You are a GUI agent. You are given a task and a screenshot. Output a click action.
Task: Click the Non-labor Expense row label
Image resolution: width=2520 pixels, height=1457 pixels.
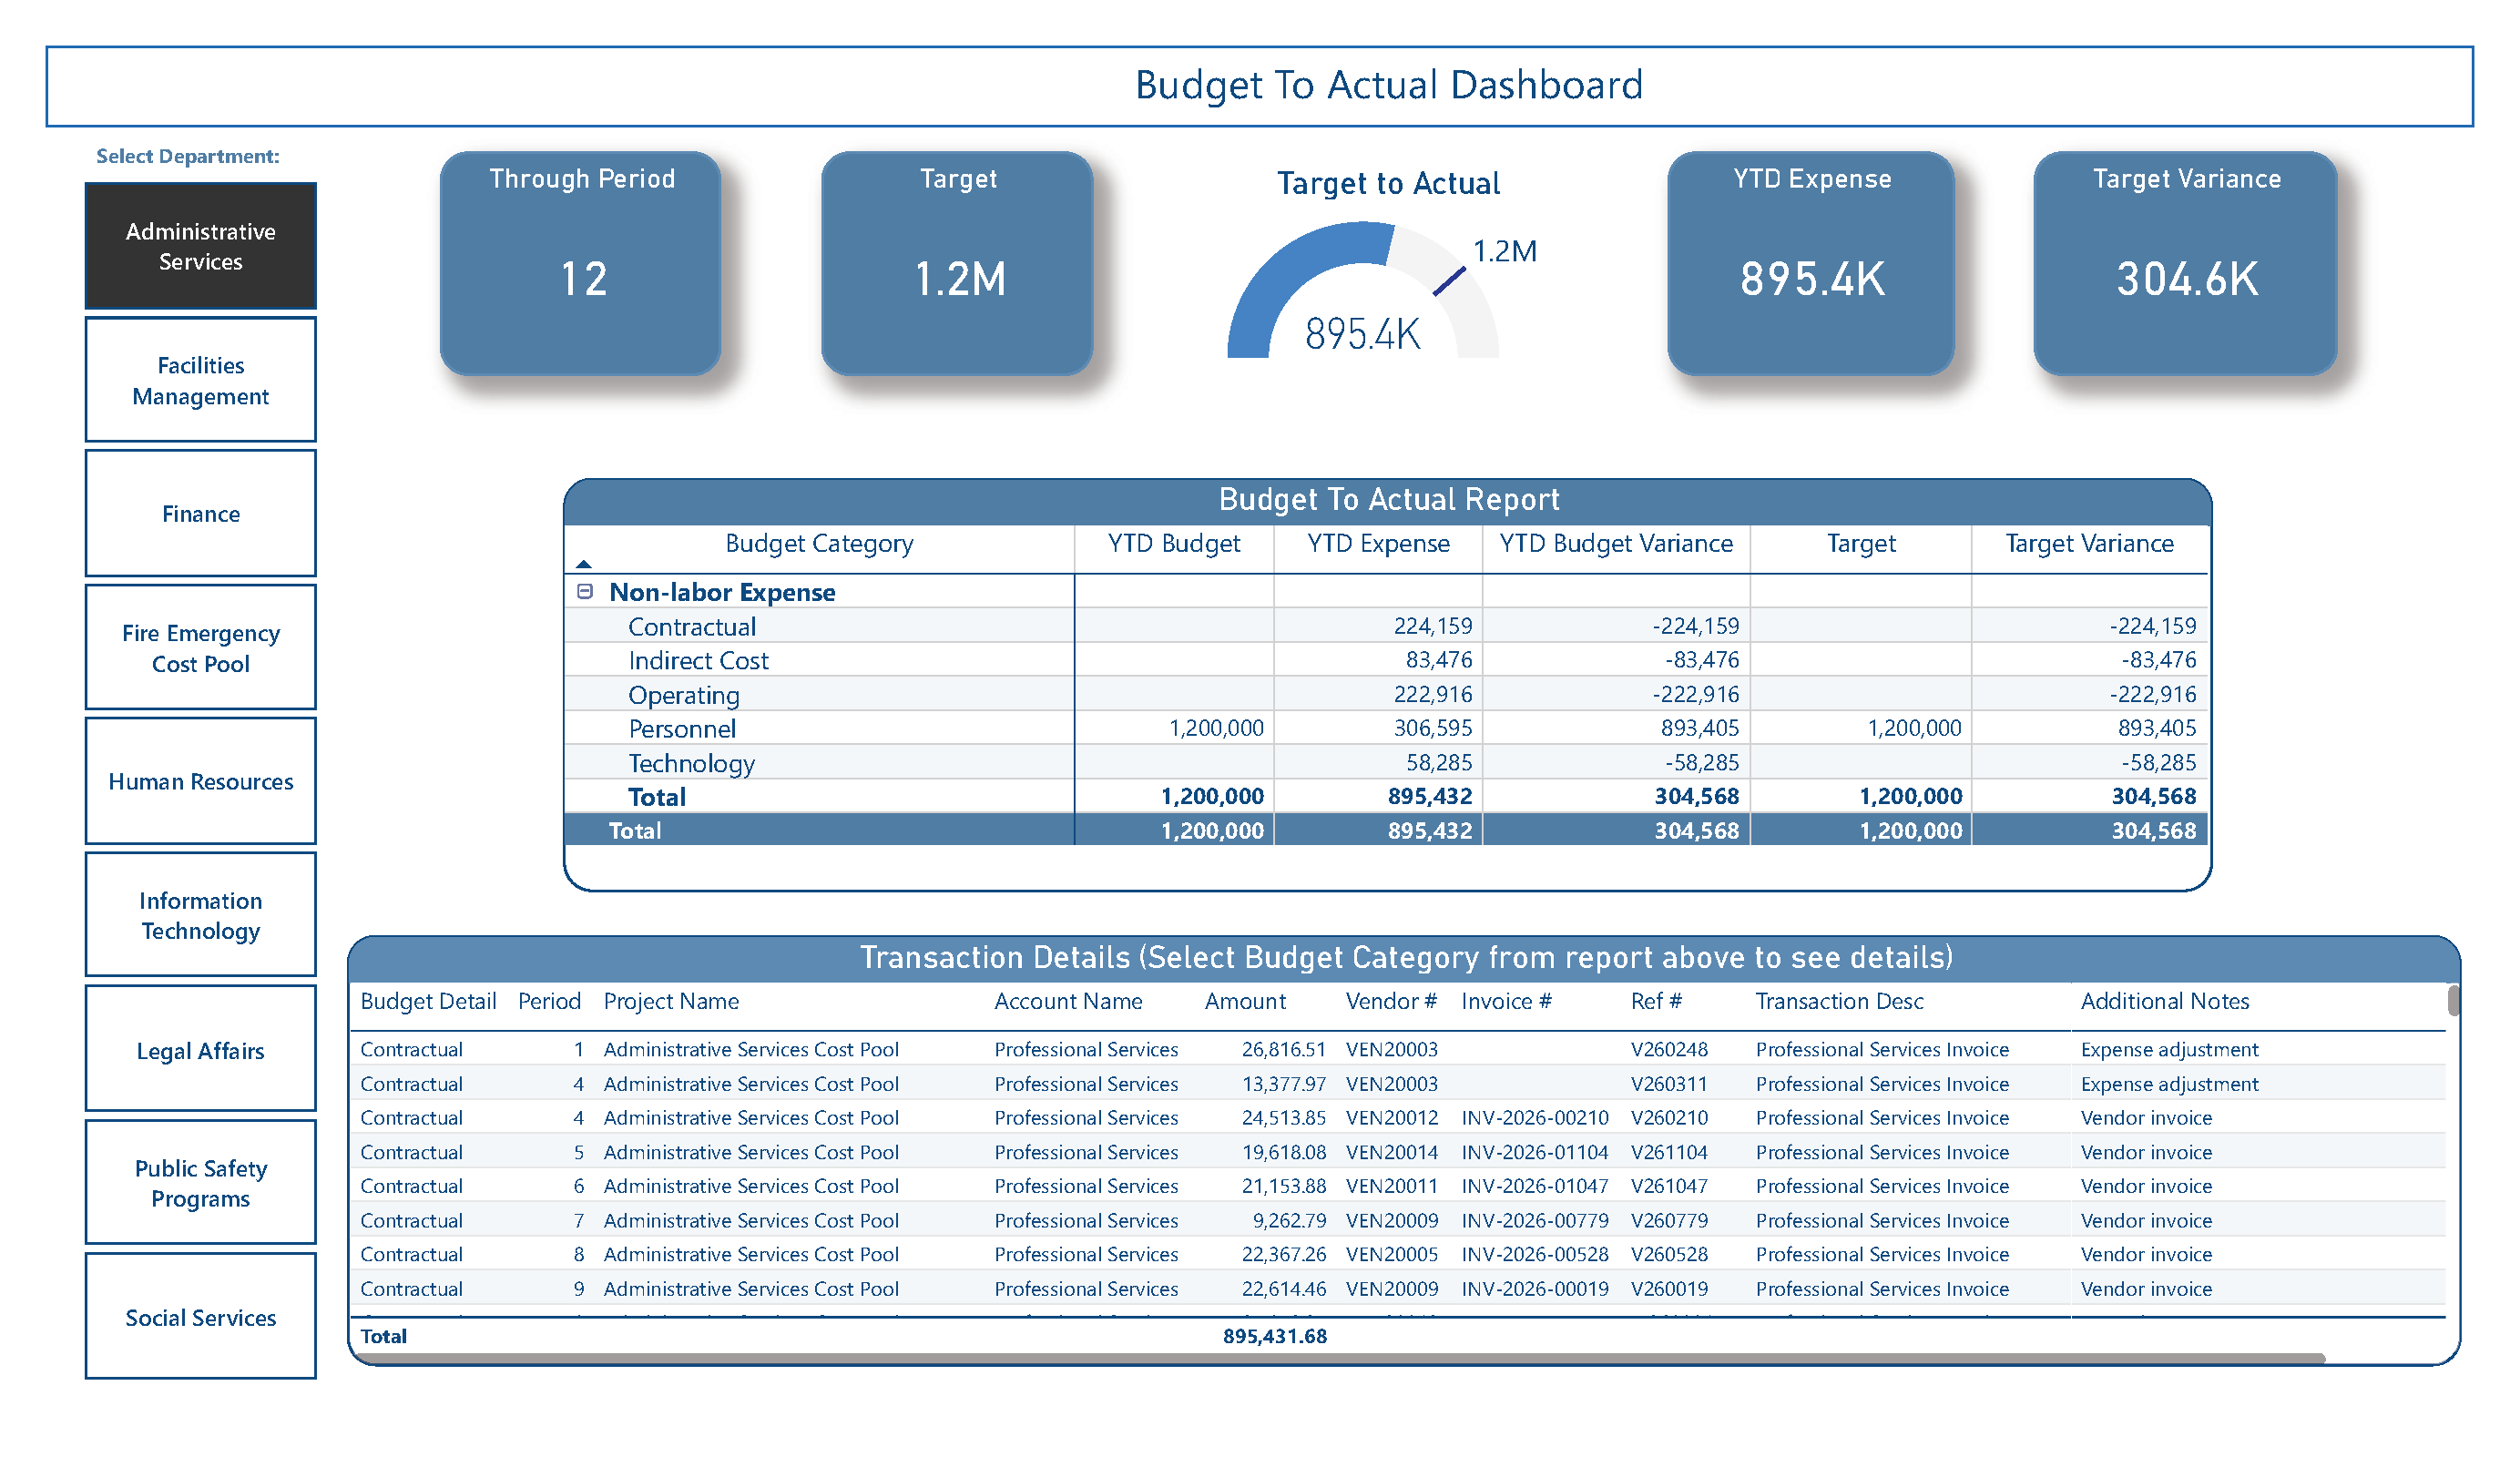pyautogui.click(x=722, y=592)
